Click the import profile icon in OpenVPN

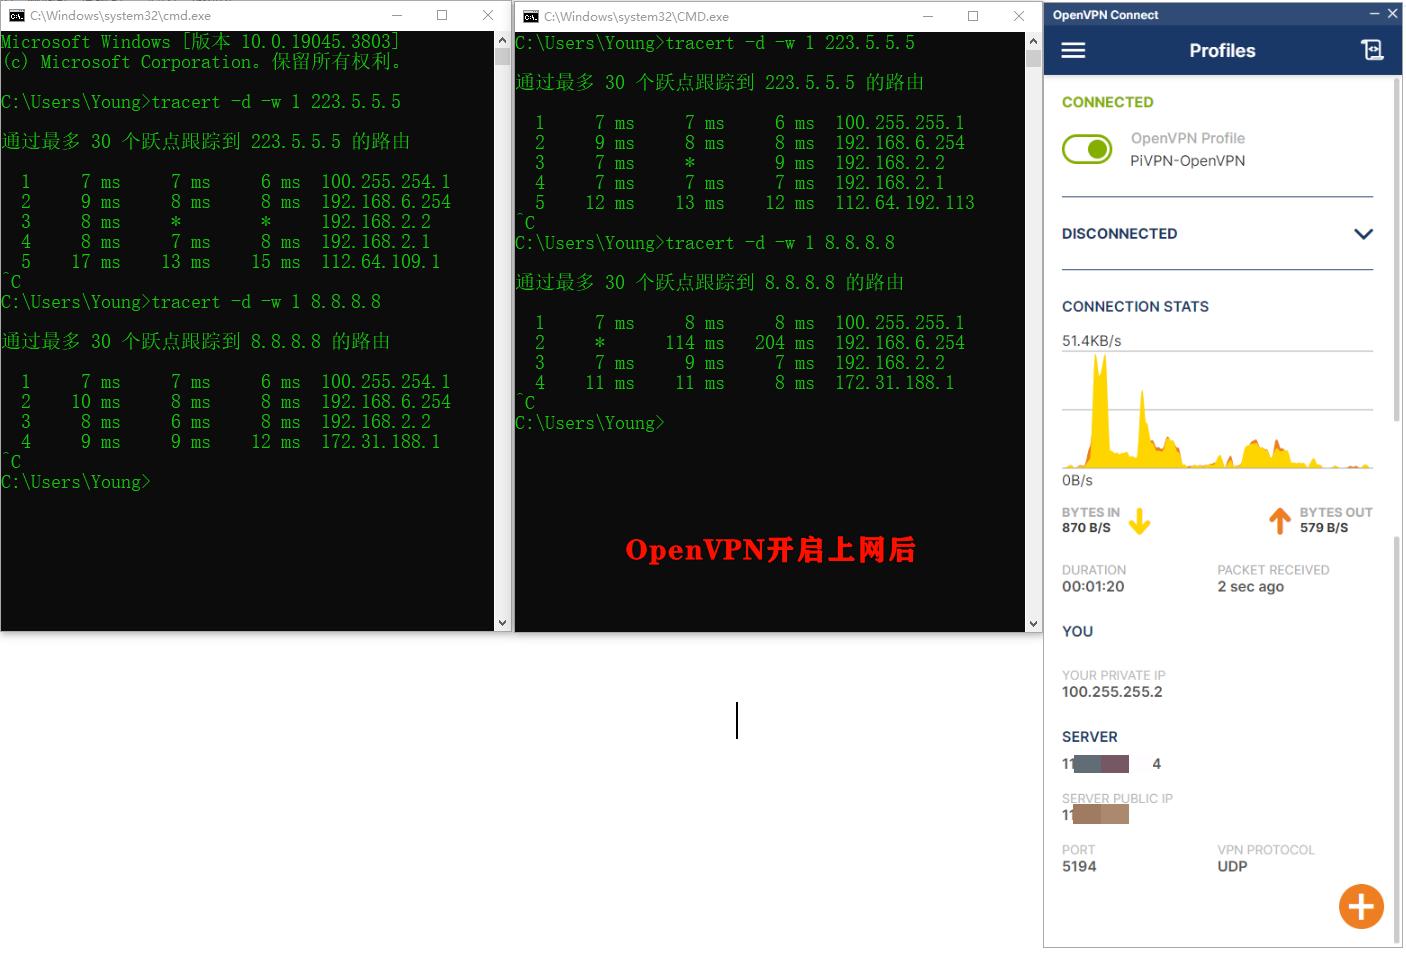coord(1372,50)
